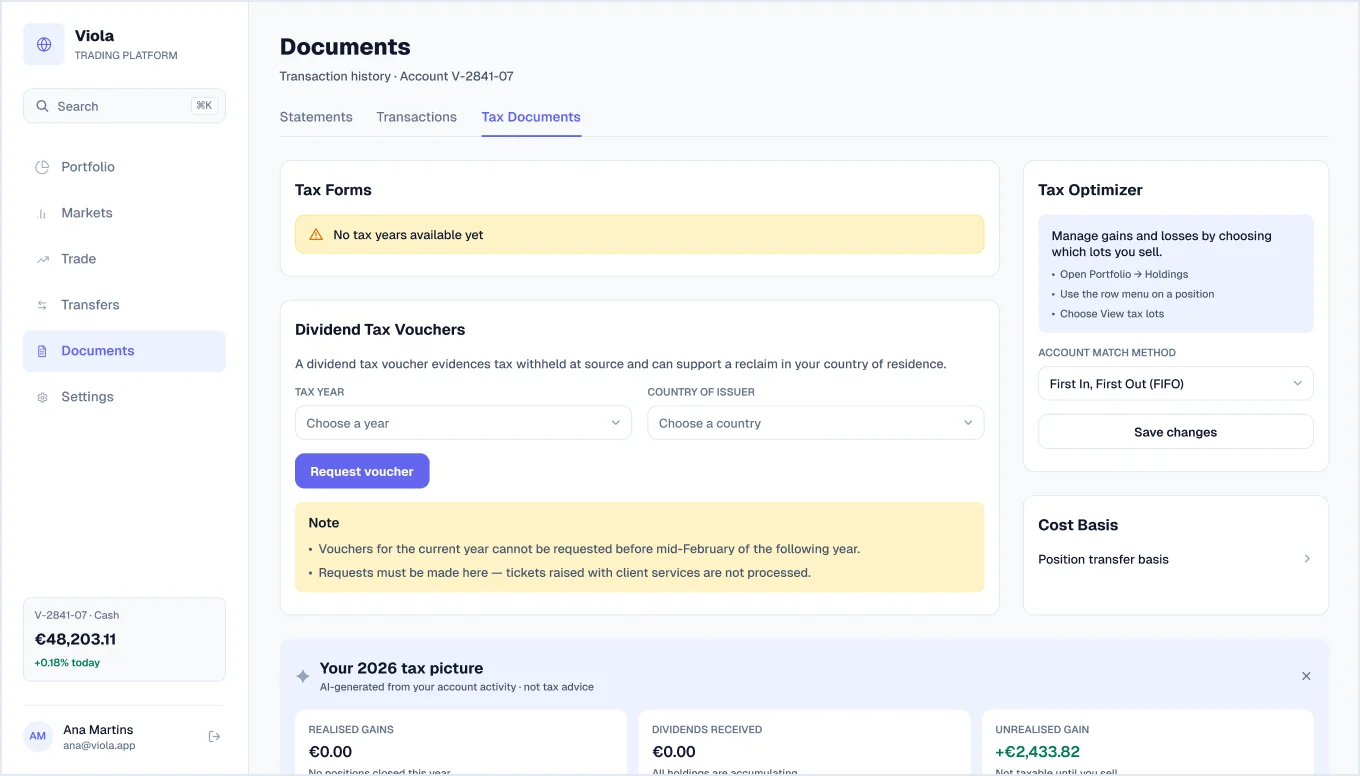This screenshot has height=776, width=1360.
Task: Click the Save changes button
Action: (x=1176, y=432)
